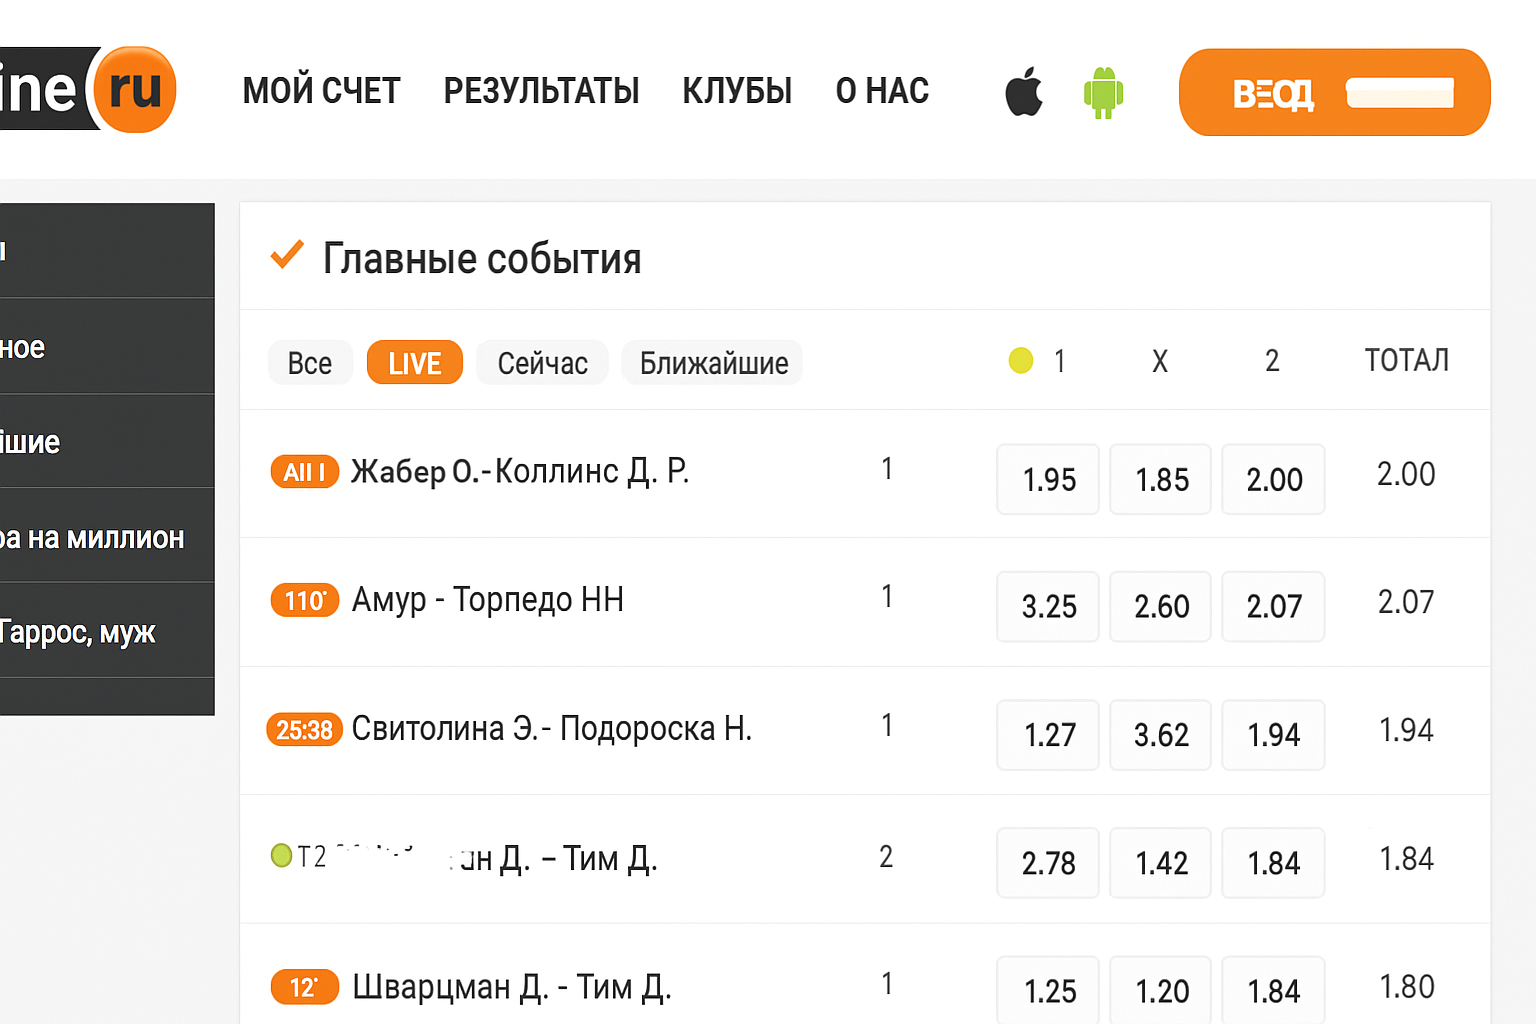Screen dimensions: 1536x1024
Task: Open the Амур - Торпедо НН match
Action: (488, 600)
